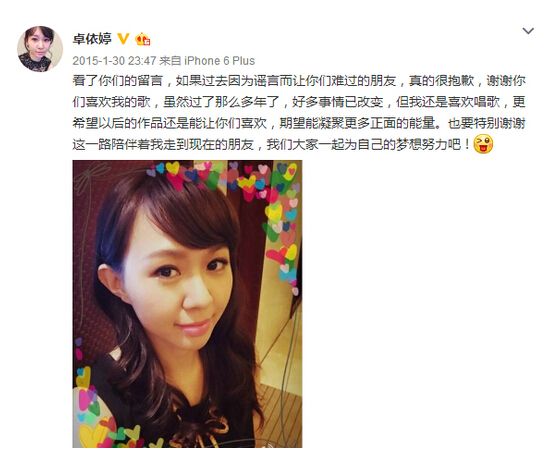
Task: Click the winking tongue-out emoji
Action: pos(483,144)
